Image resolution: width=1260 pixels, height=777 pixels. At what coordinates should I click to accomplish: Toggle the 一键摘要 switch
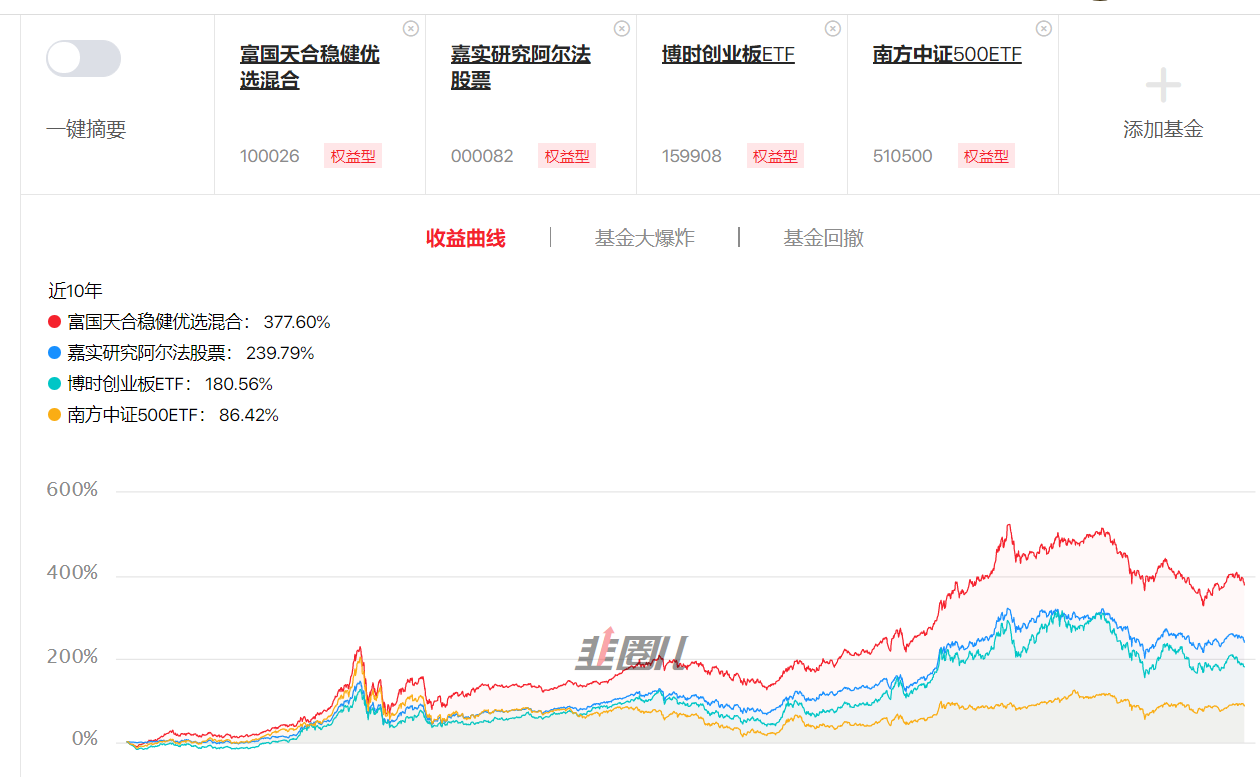pyautogui.click(x=84, y=59)
